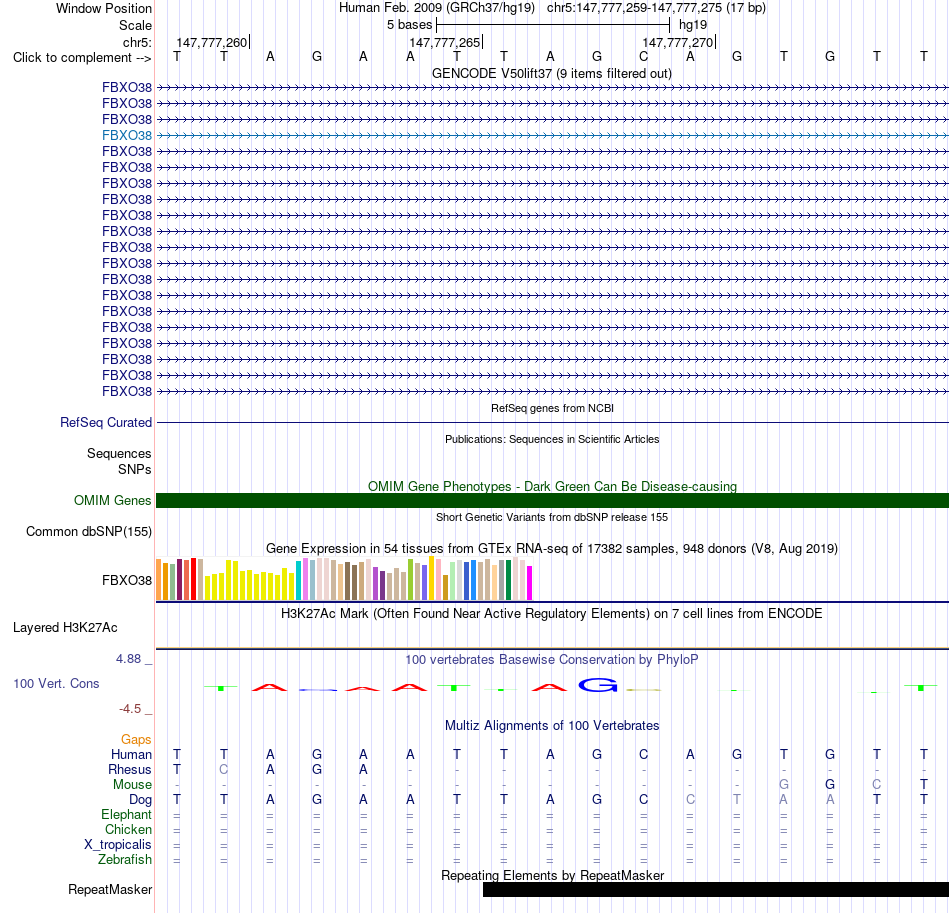Open 'Publications: Sequences in Scientific Articles' title
This screenshot has width=950, height=913.
552,439
